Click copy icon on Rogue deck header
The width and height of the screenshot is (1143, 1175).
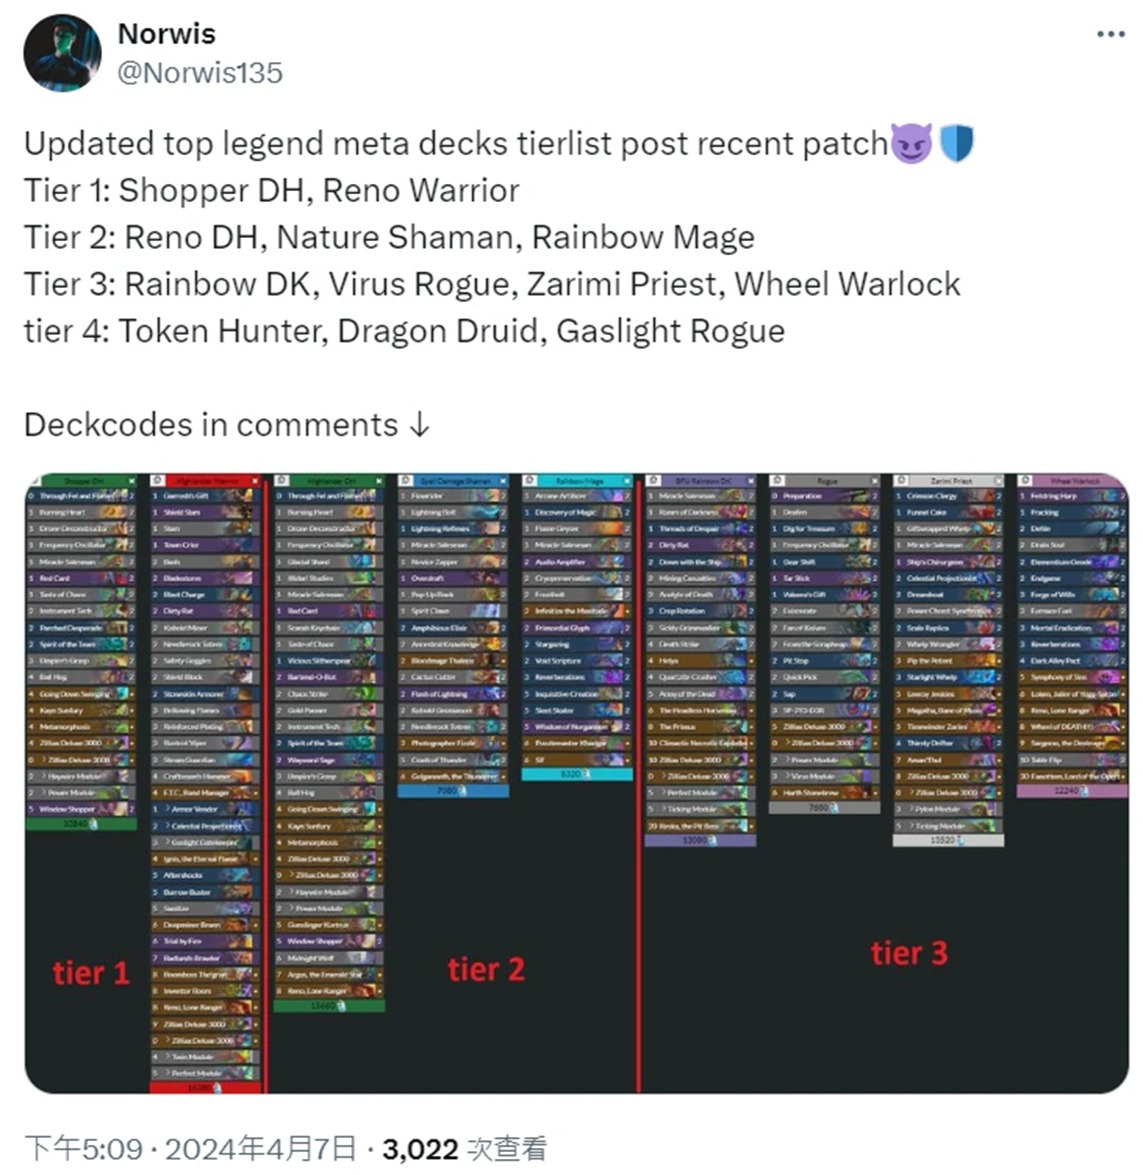click(777, 480)
